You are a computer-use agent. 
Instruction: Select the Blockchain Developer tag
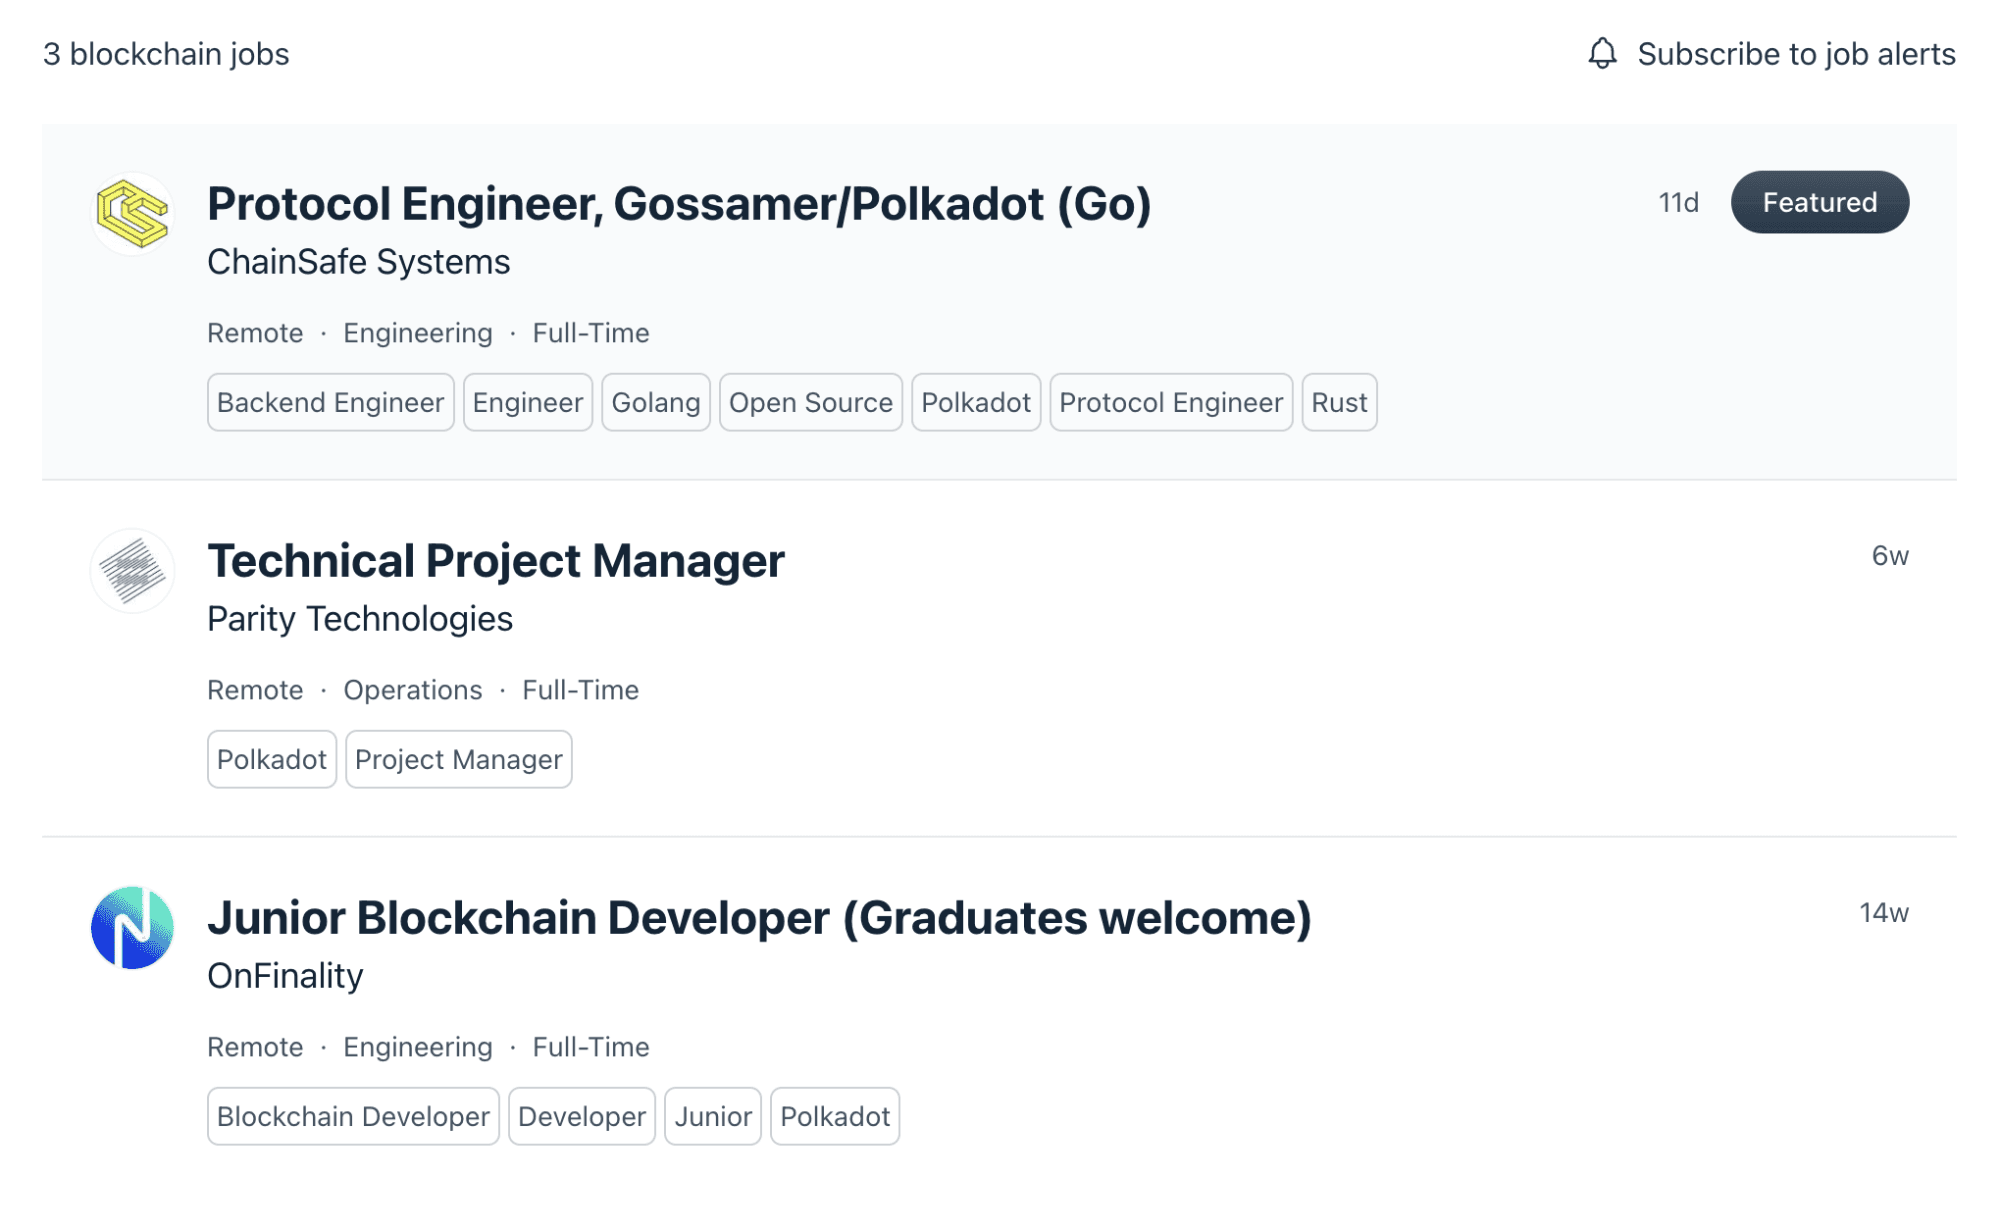point(353,1116)
